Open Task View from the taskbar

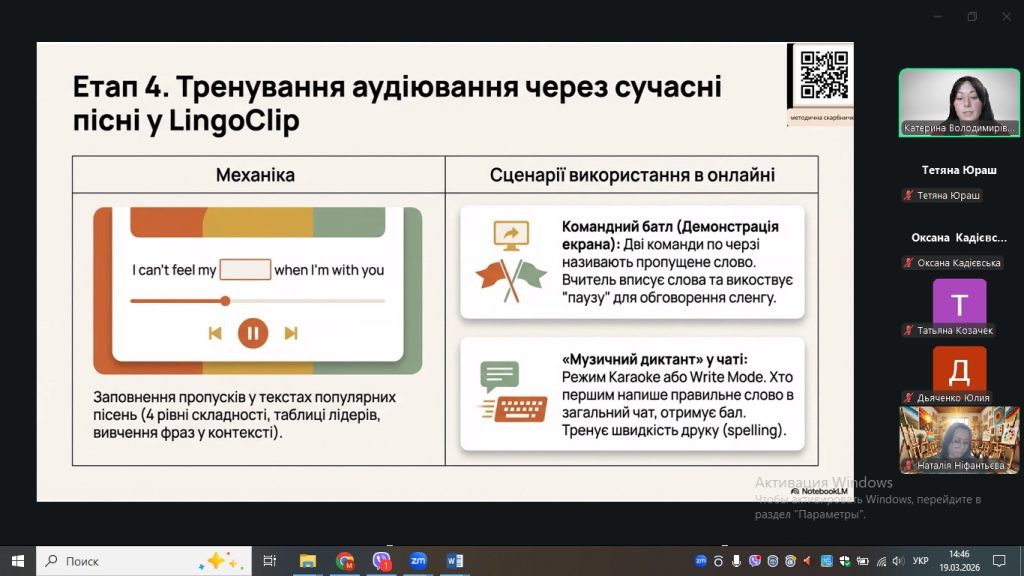point(269,561)
